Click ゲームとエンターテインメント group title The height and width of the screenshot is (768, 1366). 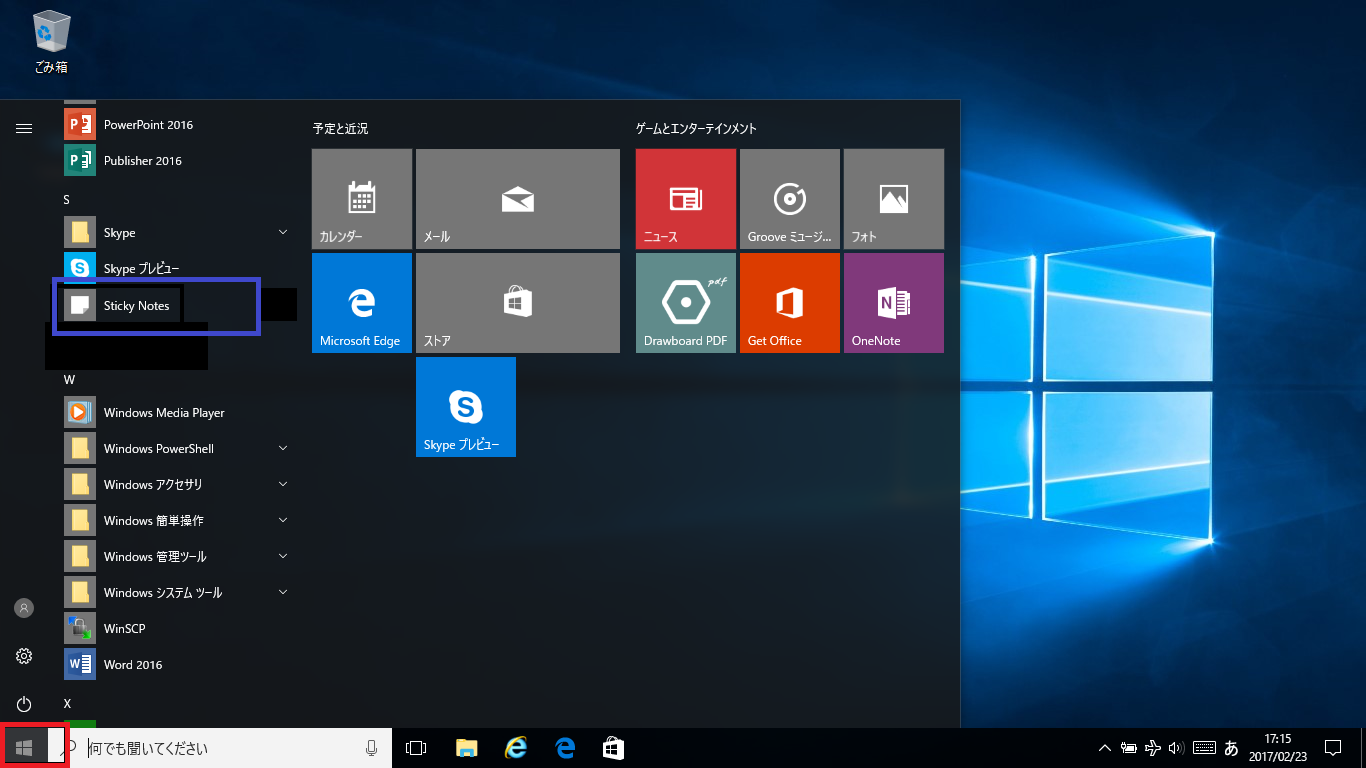tap(696, 129)
